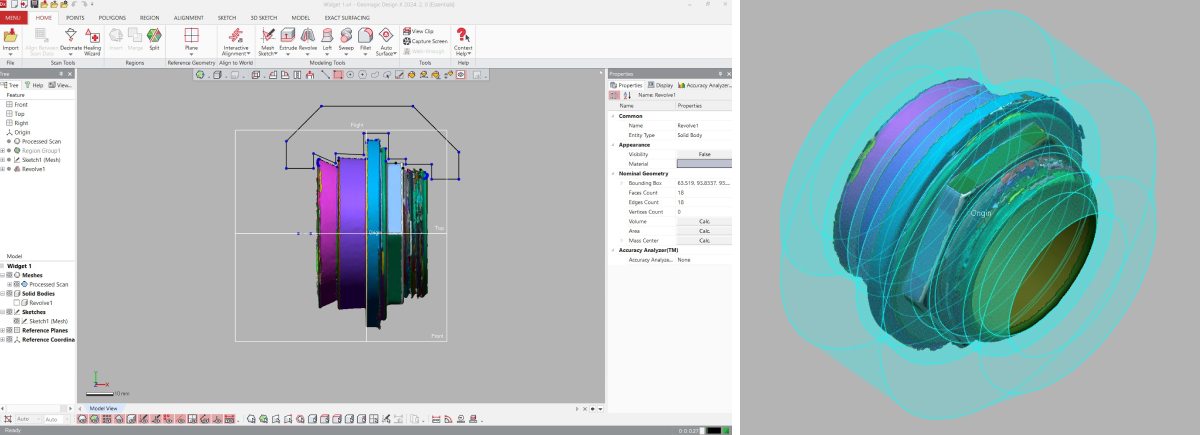Collapse the Appearance section in Properties

[614, 145]
